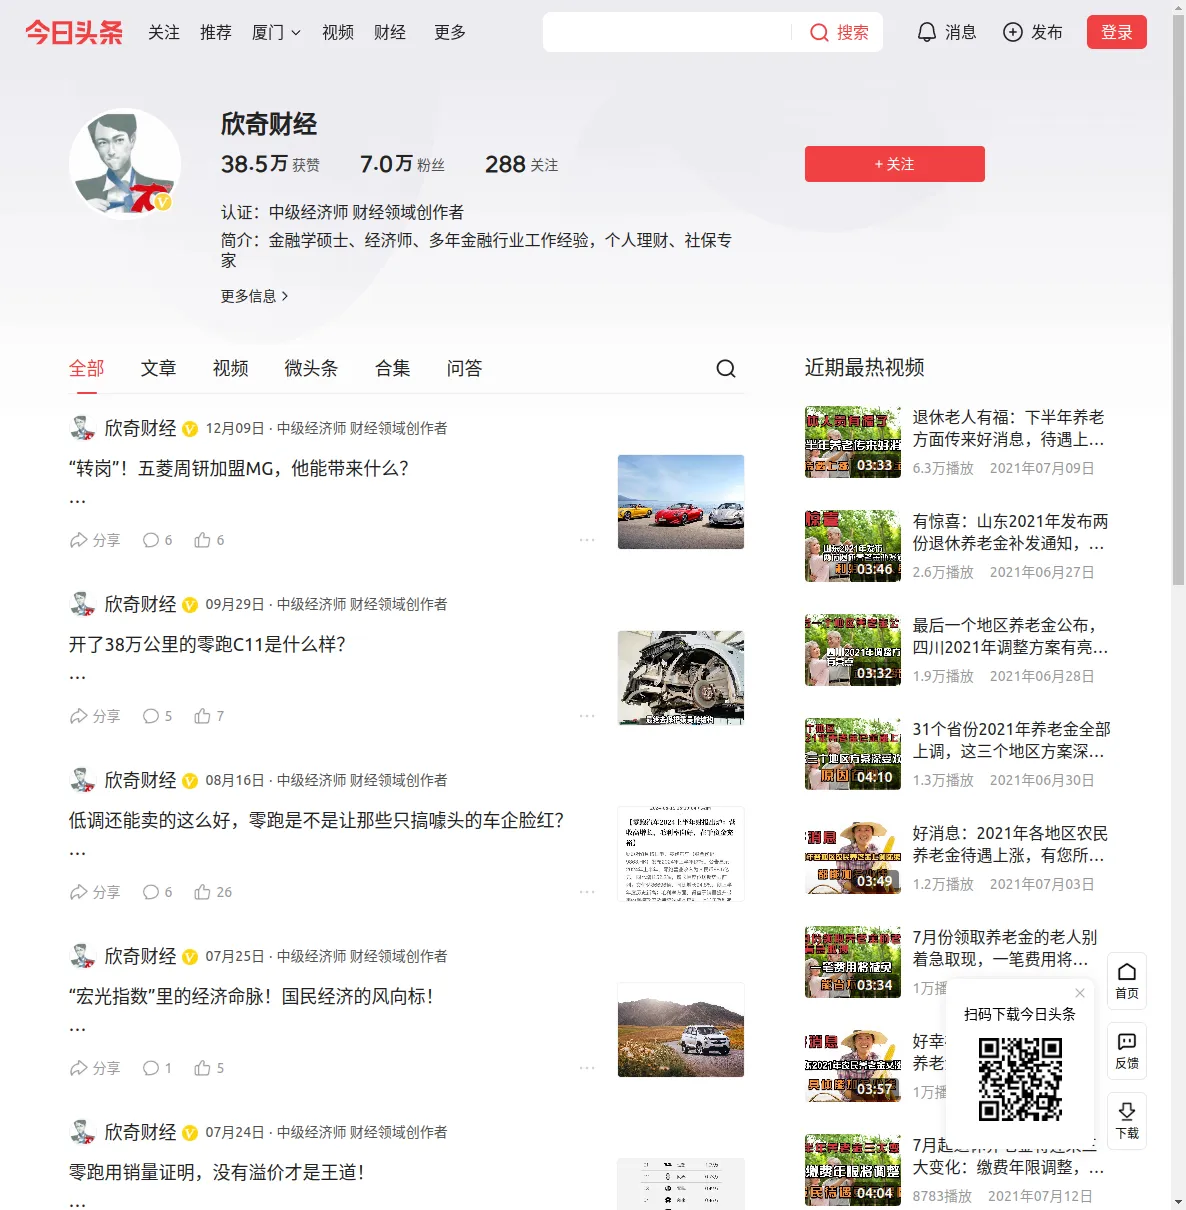1186x1210 pixels.
Task: Open comments on 低调还能卖的这么好 post
Action: (x=158, y=892)
